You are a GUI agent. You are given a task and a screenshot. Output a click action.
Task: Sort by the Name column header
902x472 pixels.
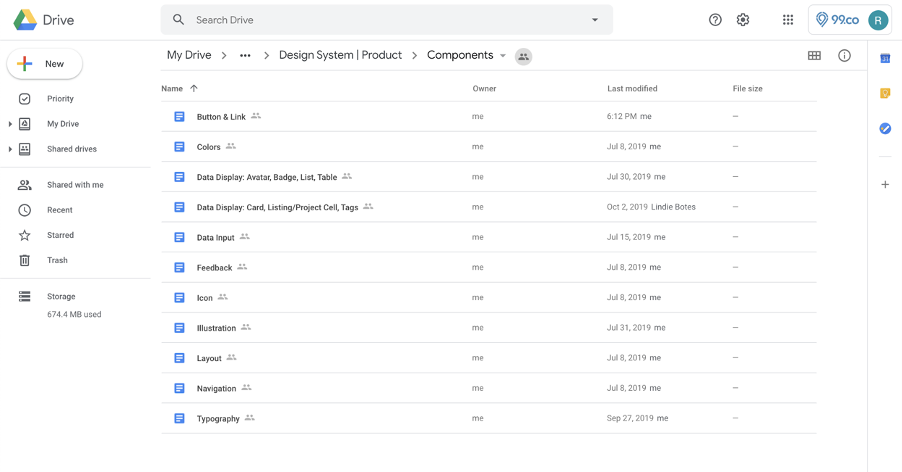[x=172, y=89]
